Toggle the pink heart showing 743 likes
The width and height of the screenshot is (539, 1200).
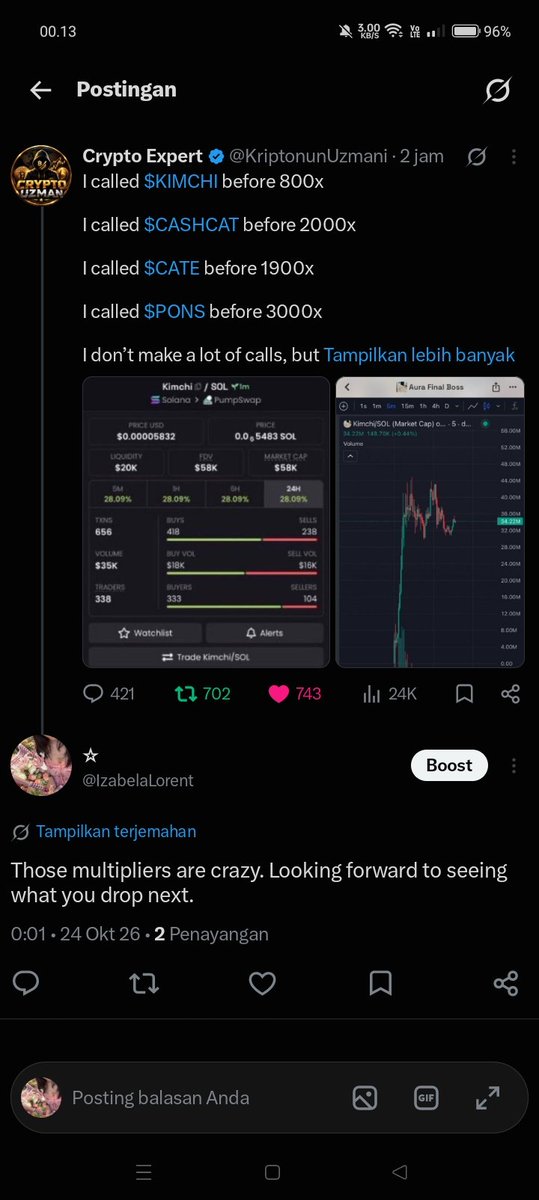pos(294,693)
